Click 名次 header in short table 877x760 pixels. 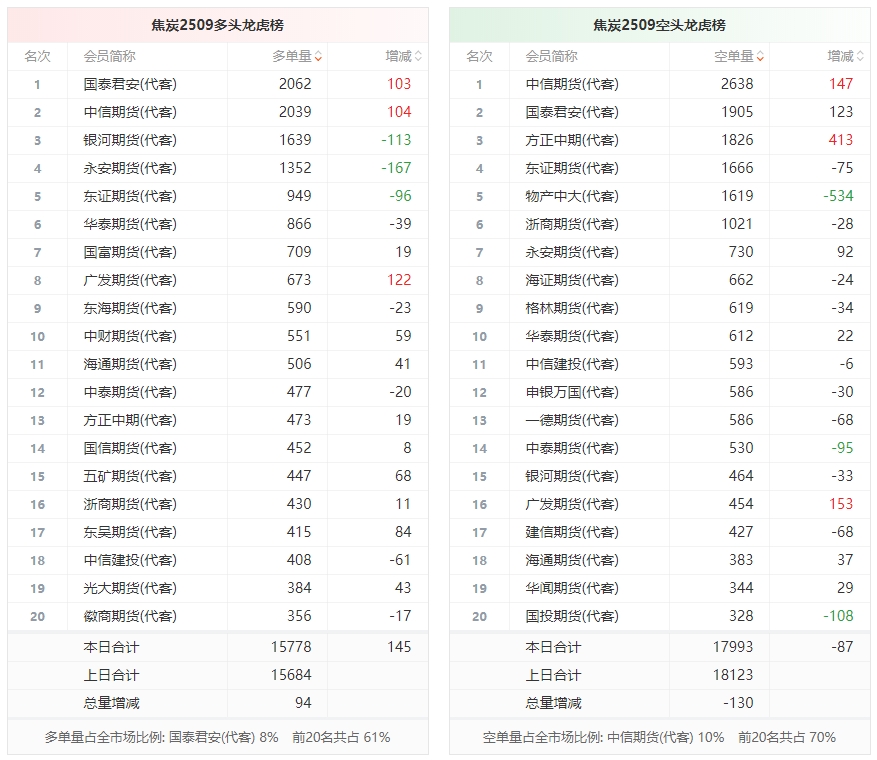click(479, 56)
